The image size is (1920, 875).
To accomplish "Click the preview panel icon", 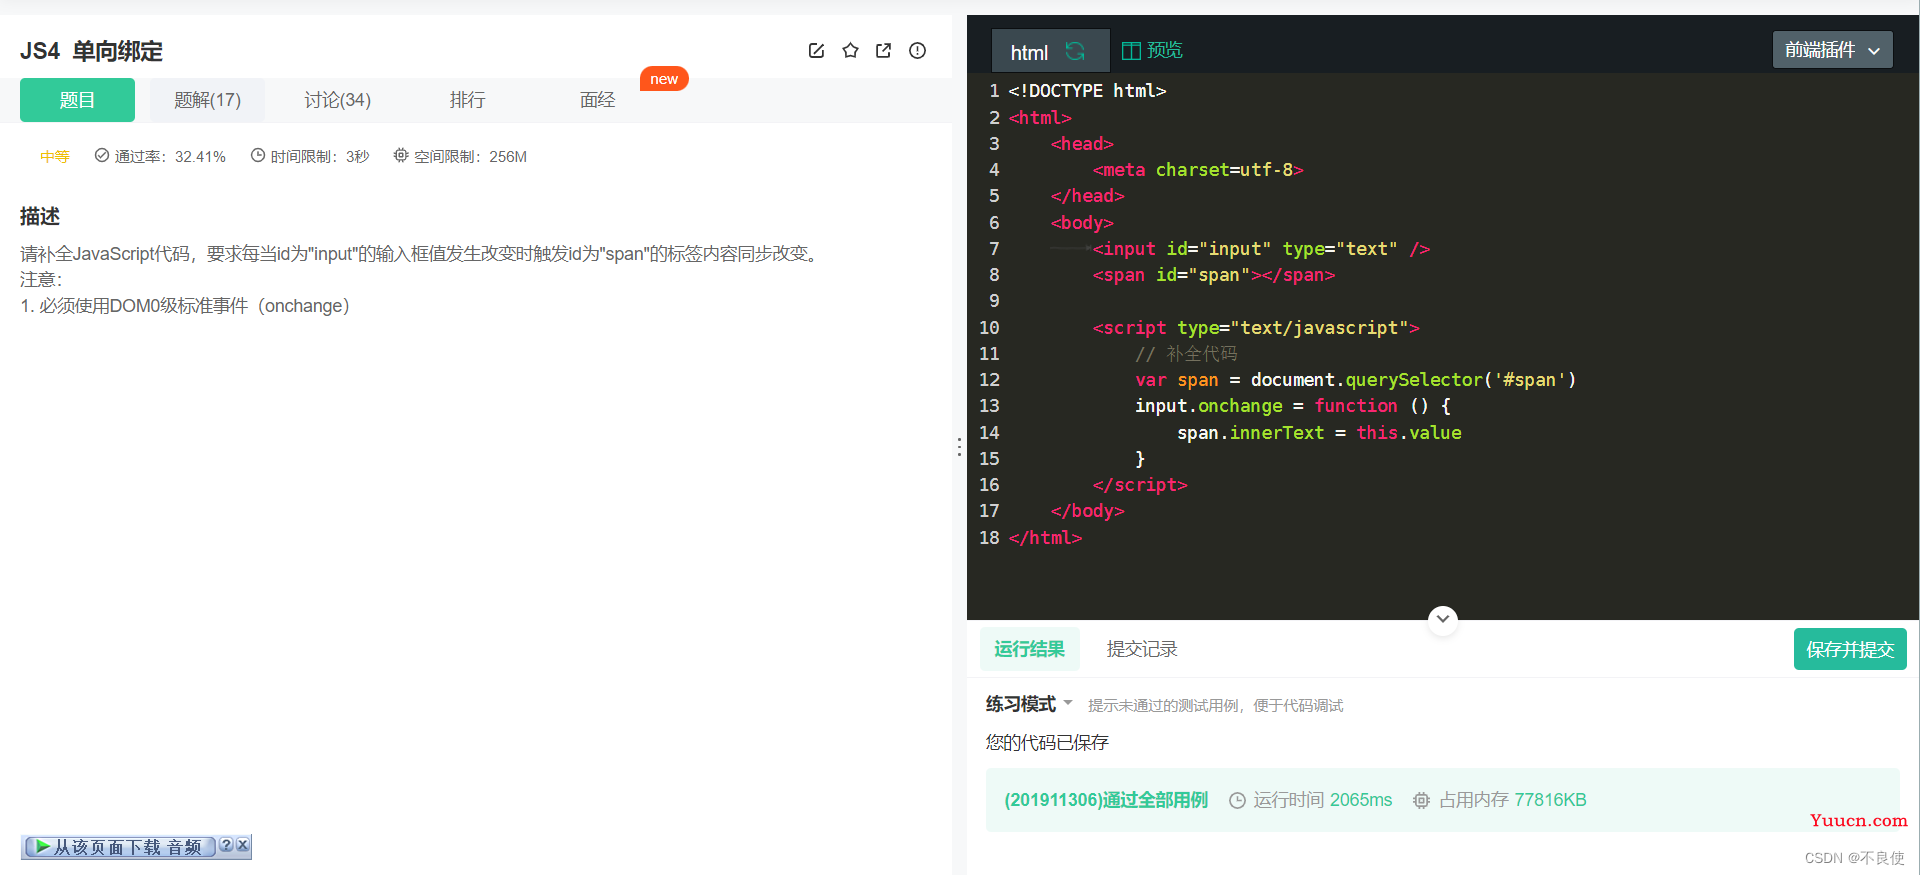I will (1131, 51).
